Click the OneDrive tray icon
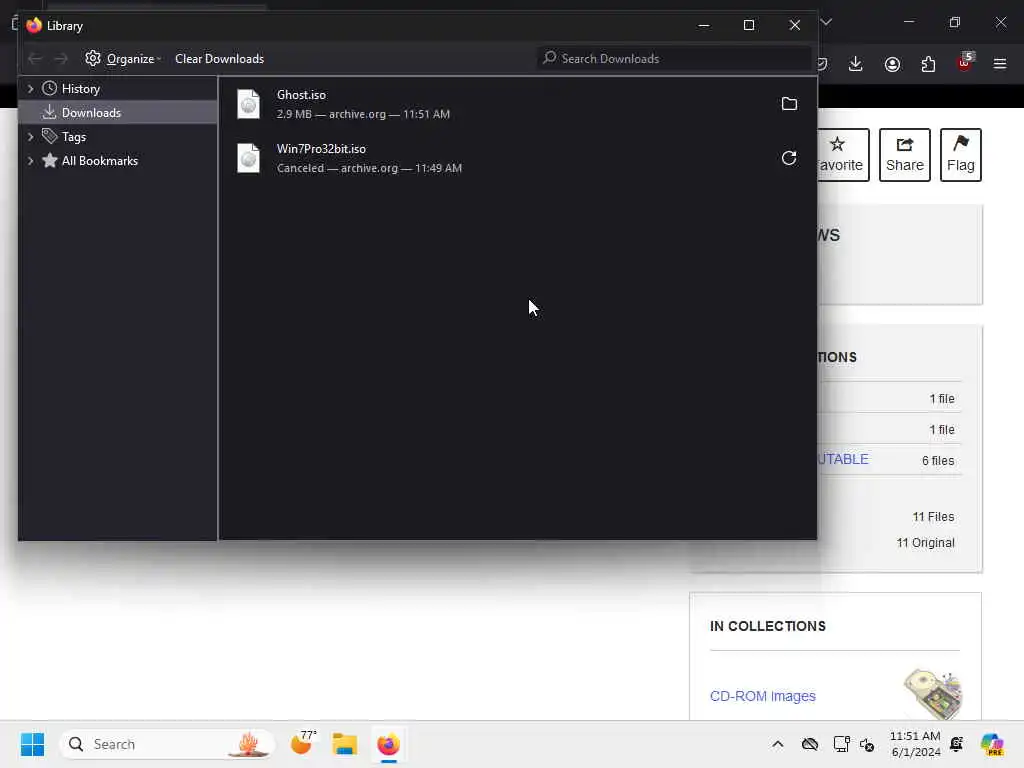 [810, 744]
